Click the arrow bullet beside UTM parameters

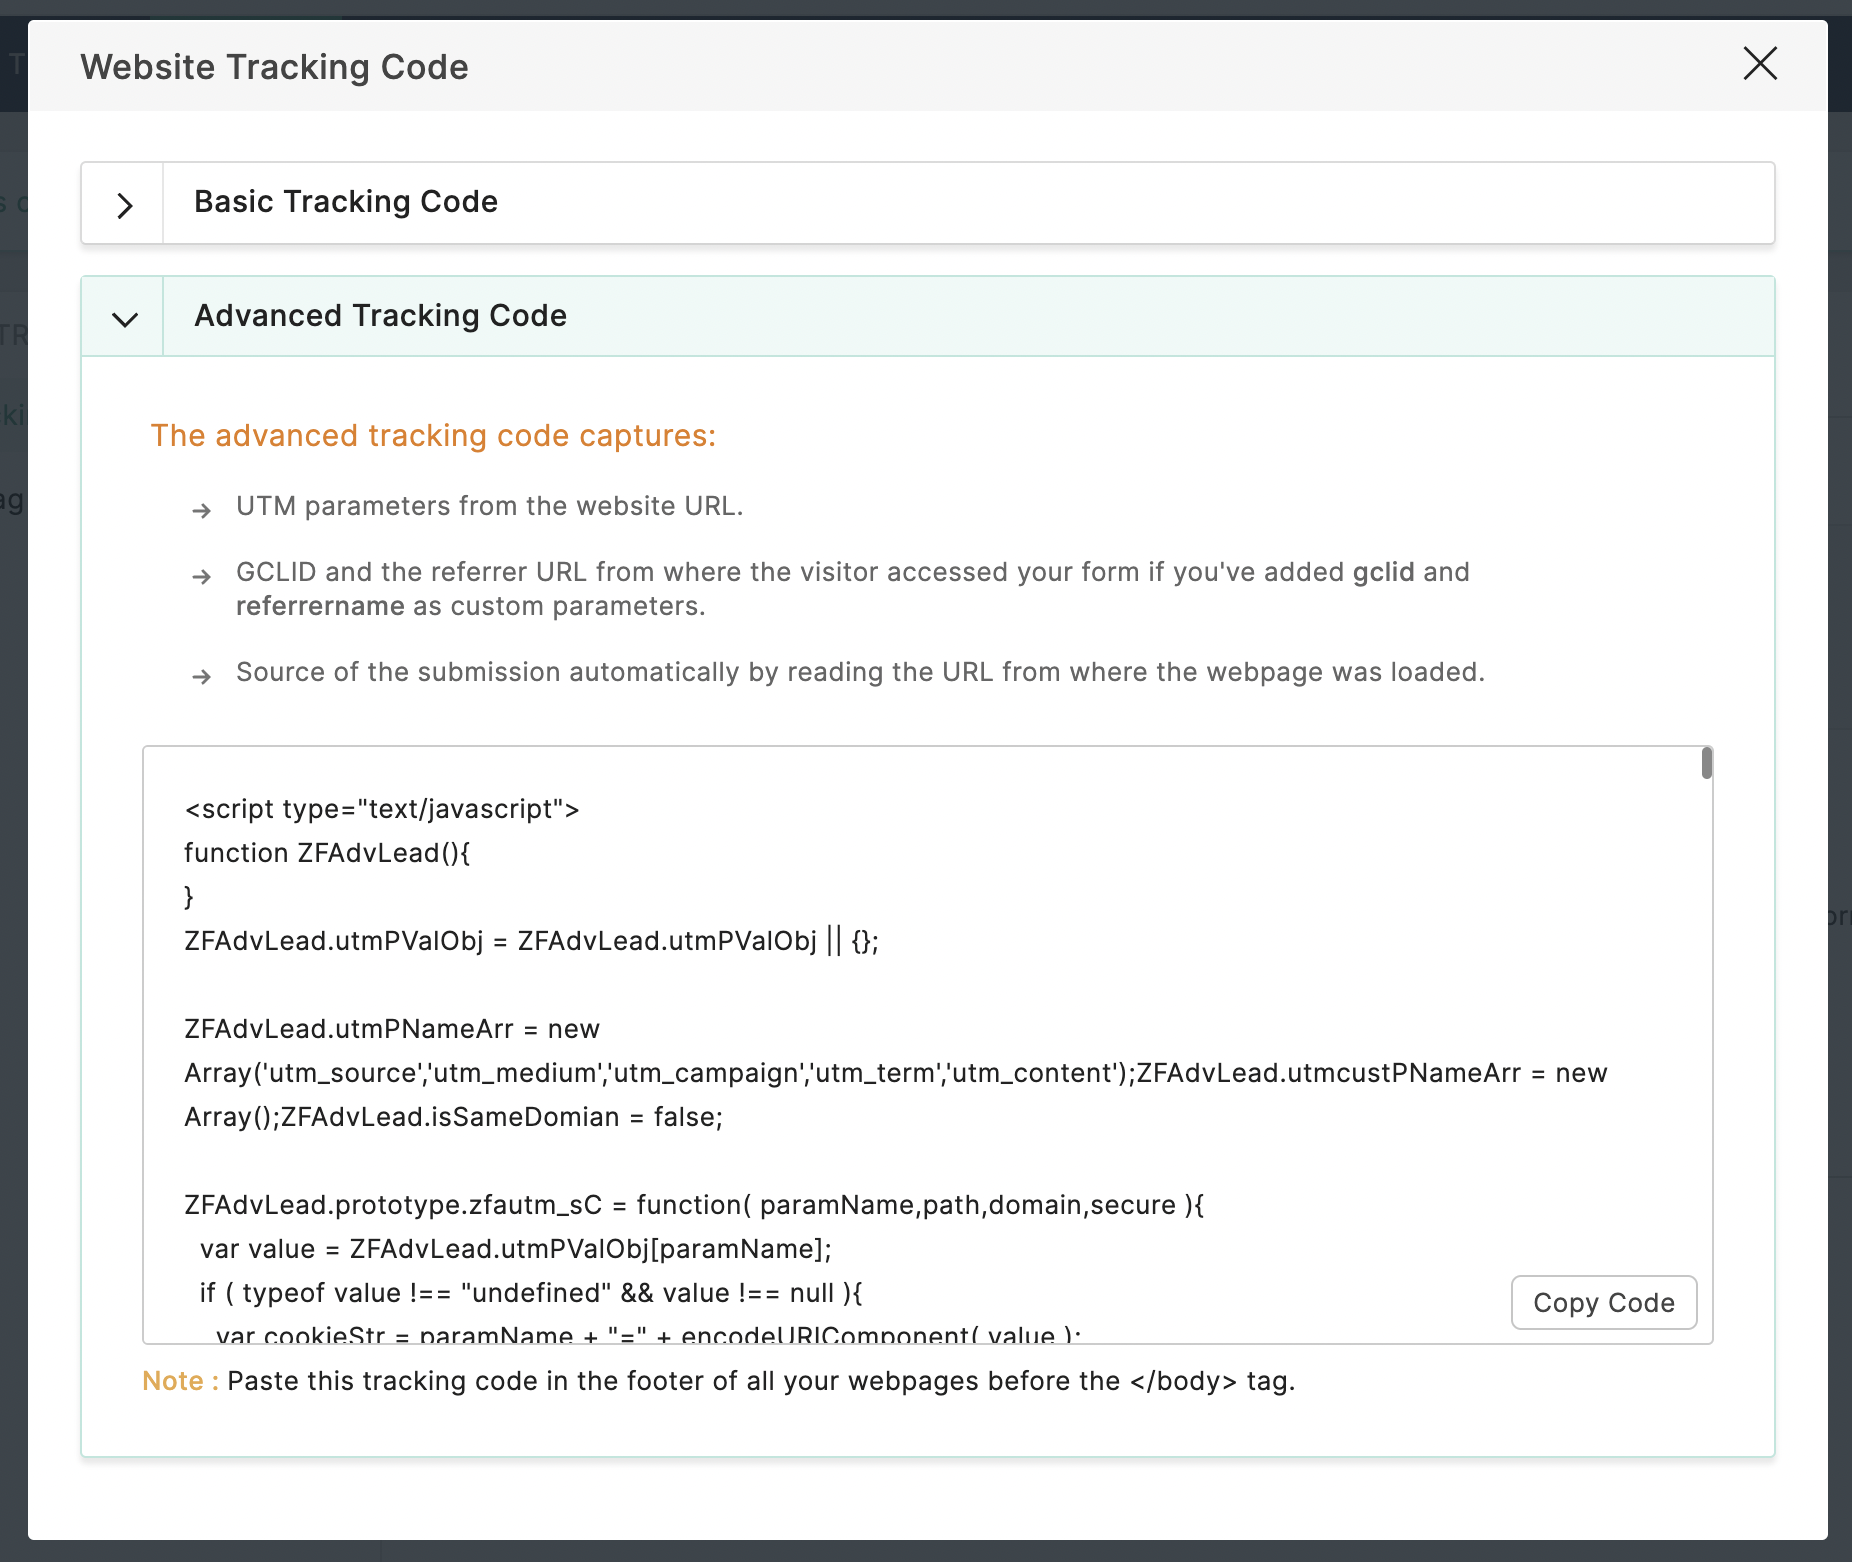point(202,511)
